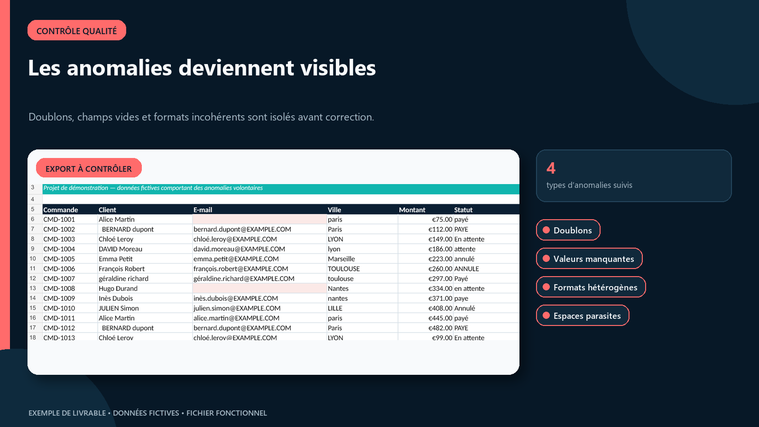
Task: Click the empty e-mail cell for CMD-1001
Action: coord(259,219)
